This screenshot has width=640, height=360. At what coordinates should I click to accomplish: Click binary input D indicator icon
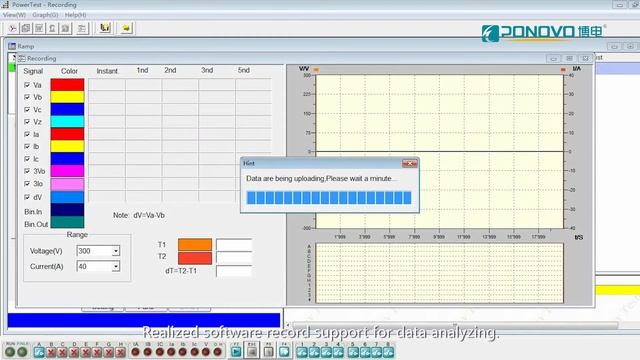pyautogui.click(x=74, y=352)
